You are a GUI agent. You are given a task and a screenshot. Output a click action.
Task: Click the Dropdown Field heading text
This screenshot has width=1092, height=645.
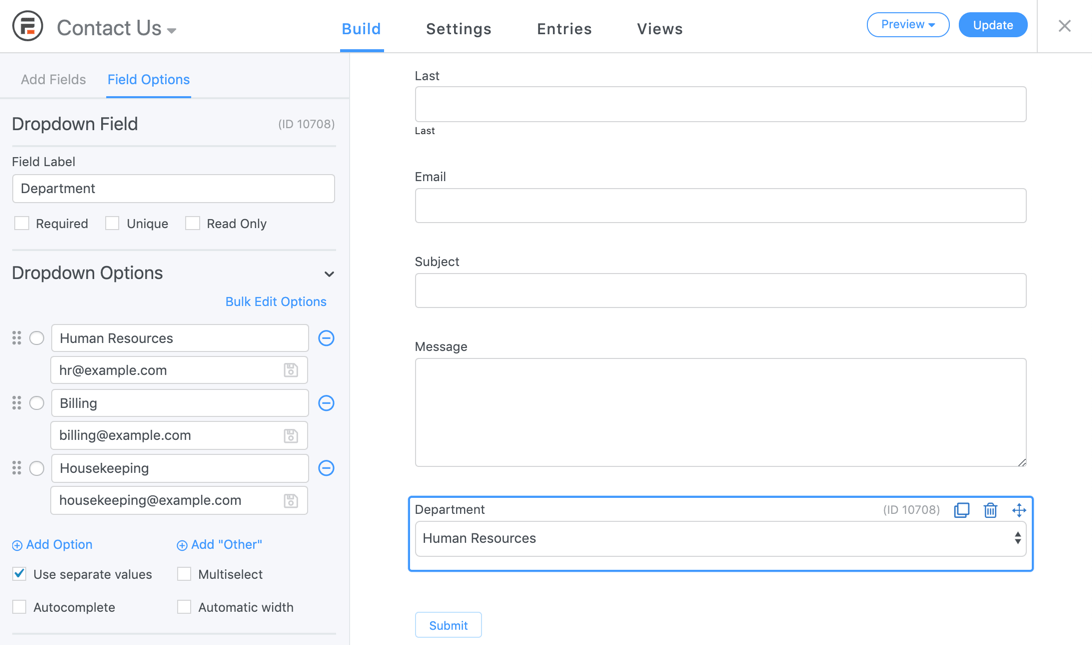(x=75, y=124)
